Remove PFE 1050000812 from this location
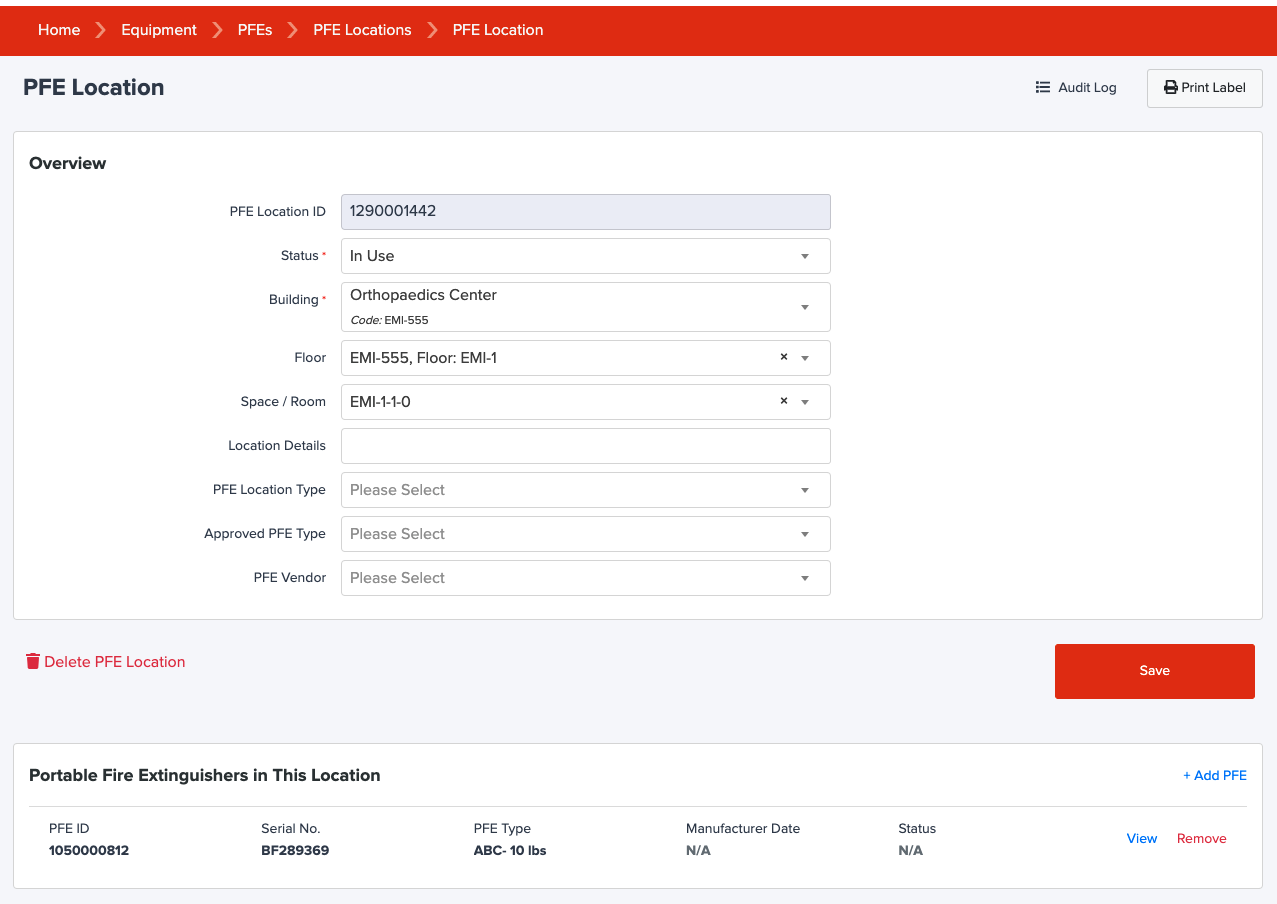 click(1202, 839)
